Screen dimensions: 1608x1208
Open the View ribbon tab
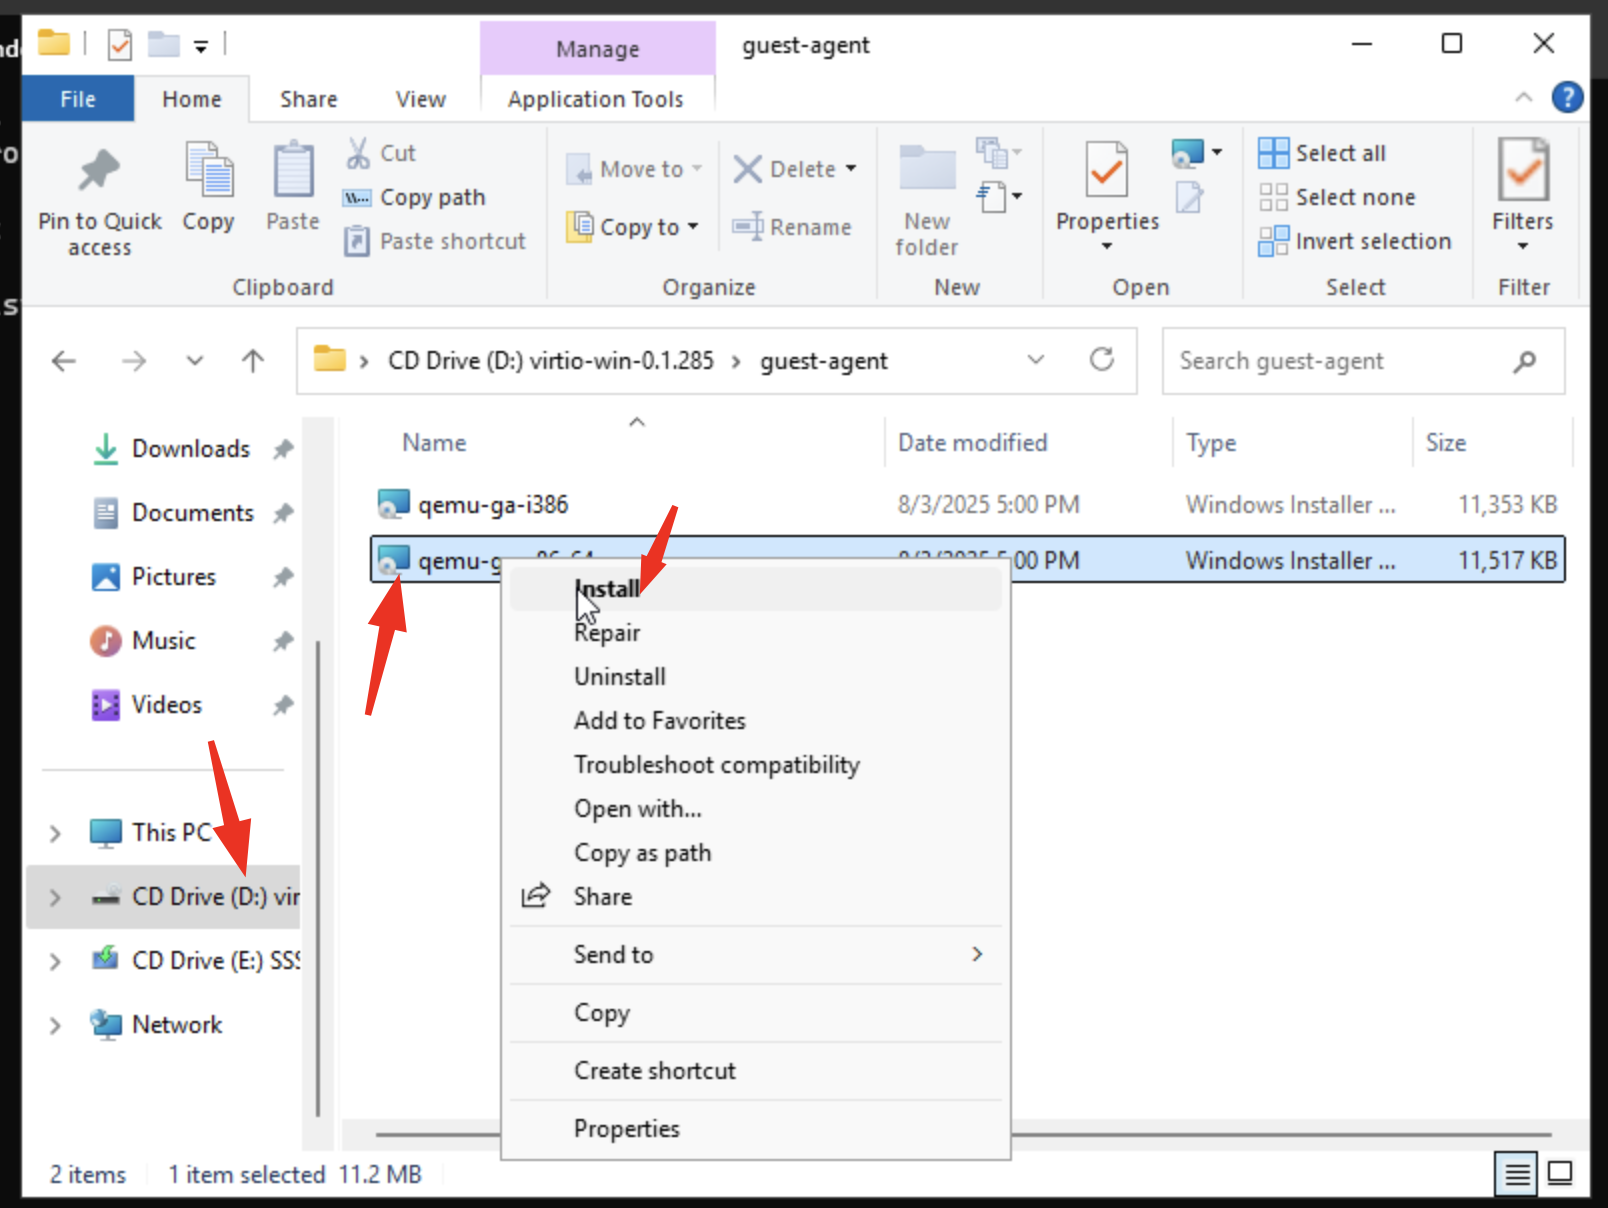pos(420,99)
